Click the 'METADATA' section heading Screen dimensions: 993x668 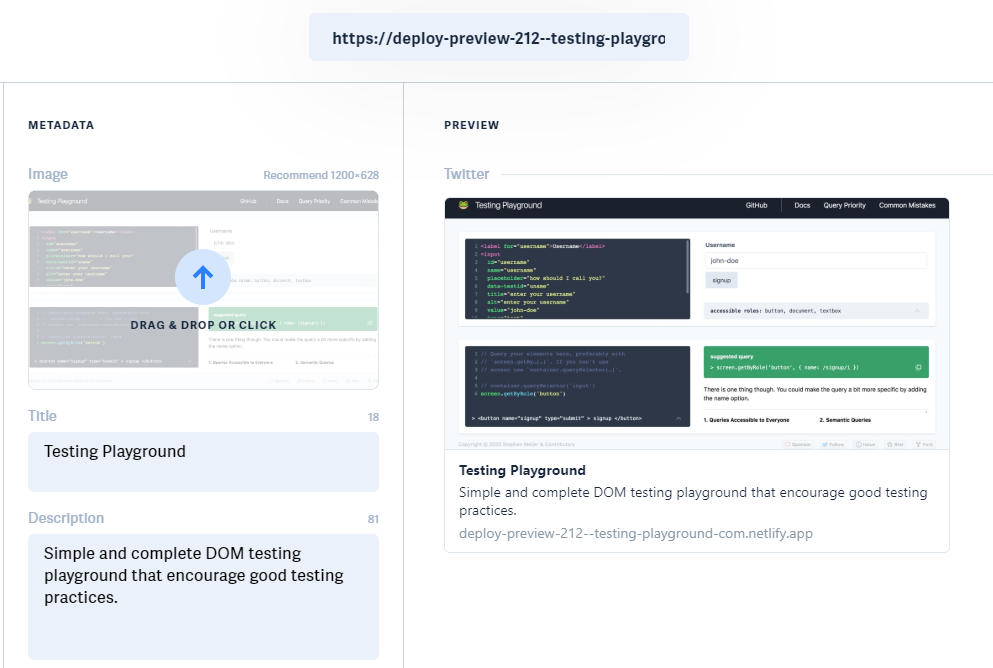pyautogui.click(x=61, y=125)
